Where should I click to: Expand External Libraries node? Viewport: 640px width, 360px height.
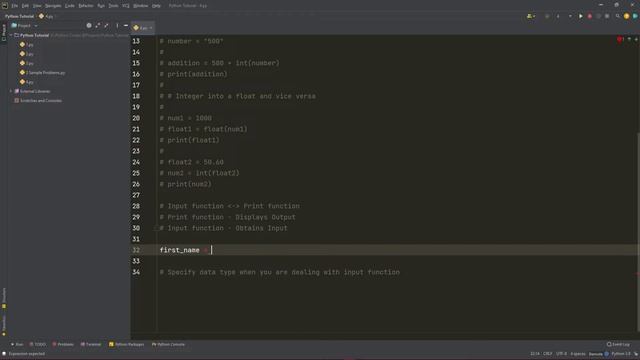point(11,91)
